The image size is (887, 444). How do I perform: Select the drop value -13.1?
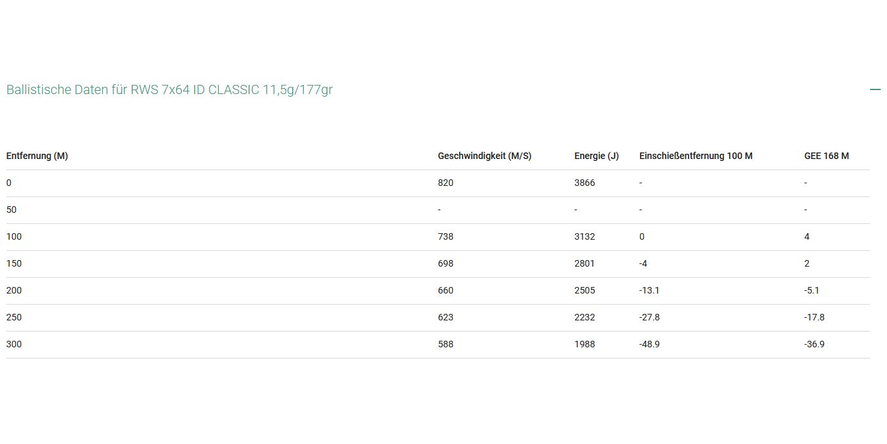pyautogui.click(x=650, y=291)
